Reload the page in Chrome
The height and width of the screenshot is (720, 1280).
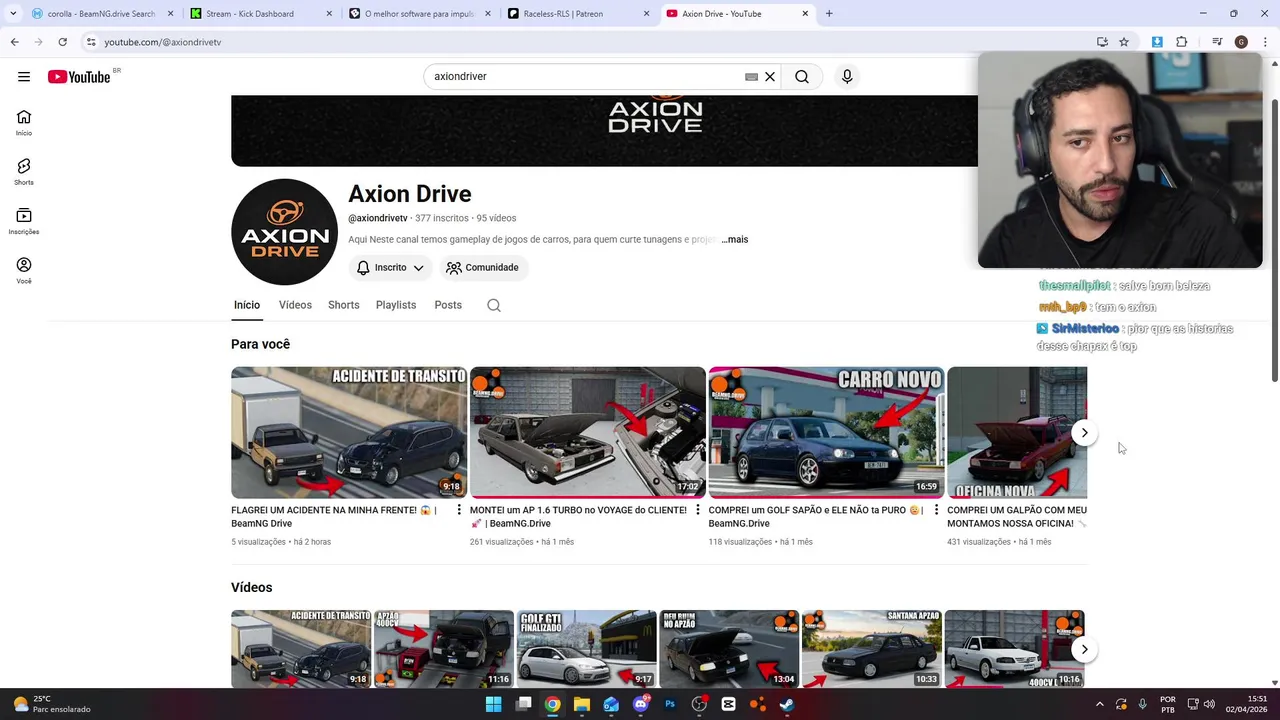click(x=62, y=42)
